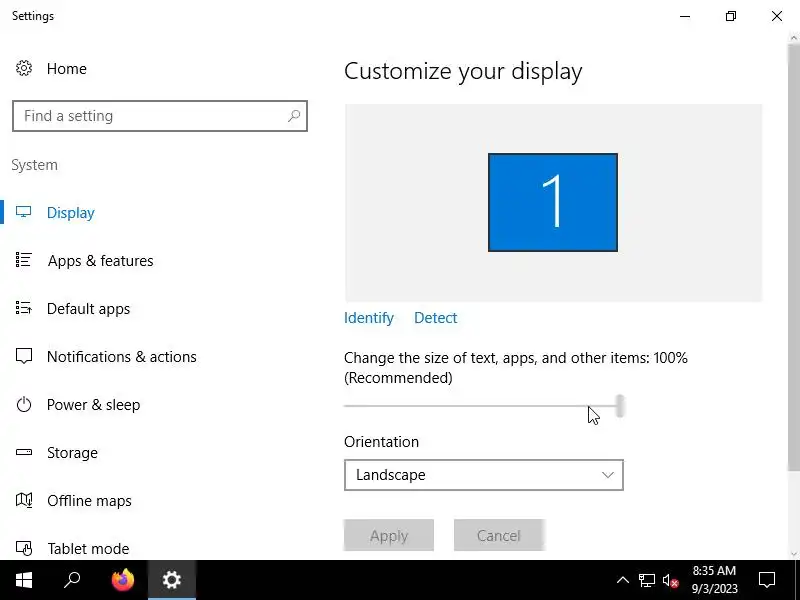Open Storage settings
The image size is (800, 600).
72,453
